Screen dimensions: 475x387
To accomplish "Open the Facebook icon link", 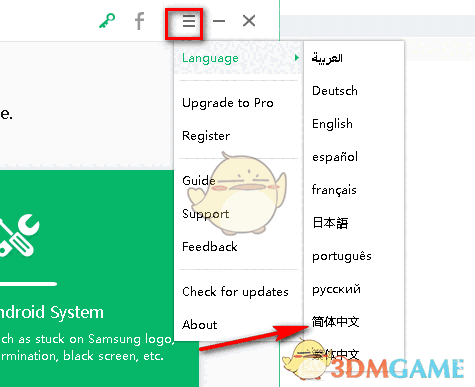I will 140,21.
